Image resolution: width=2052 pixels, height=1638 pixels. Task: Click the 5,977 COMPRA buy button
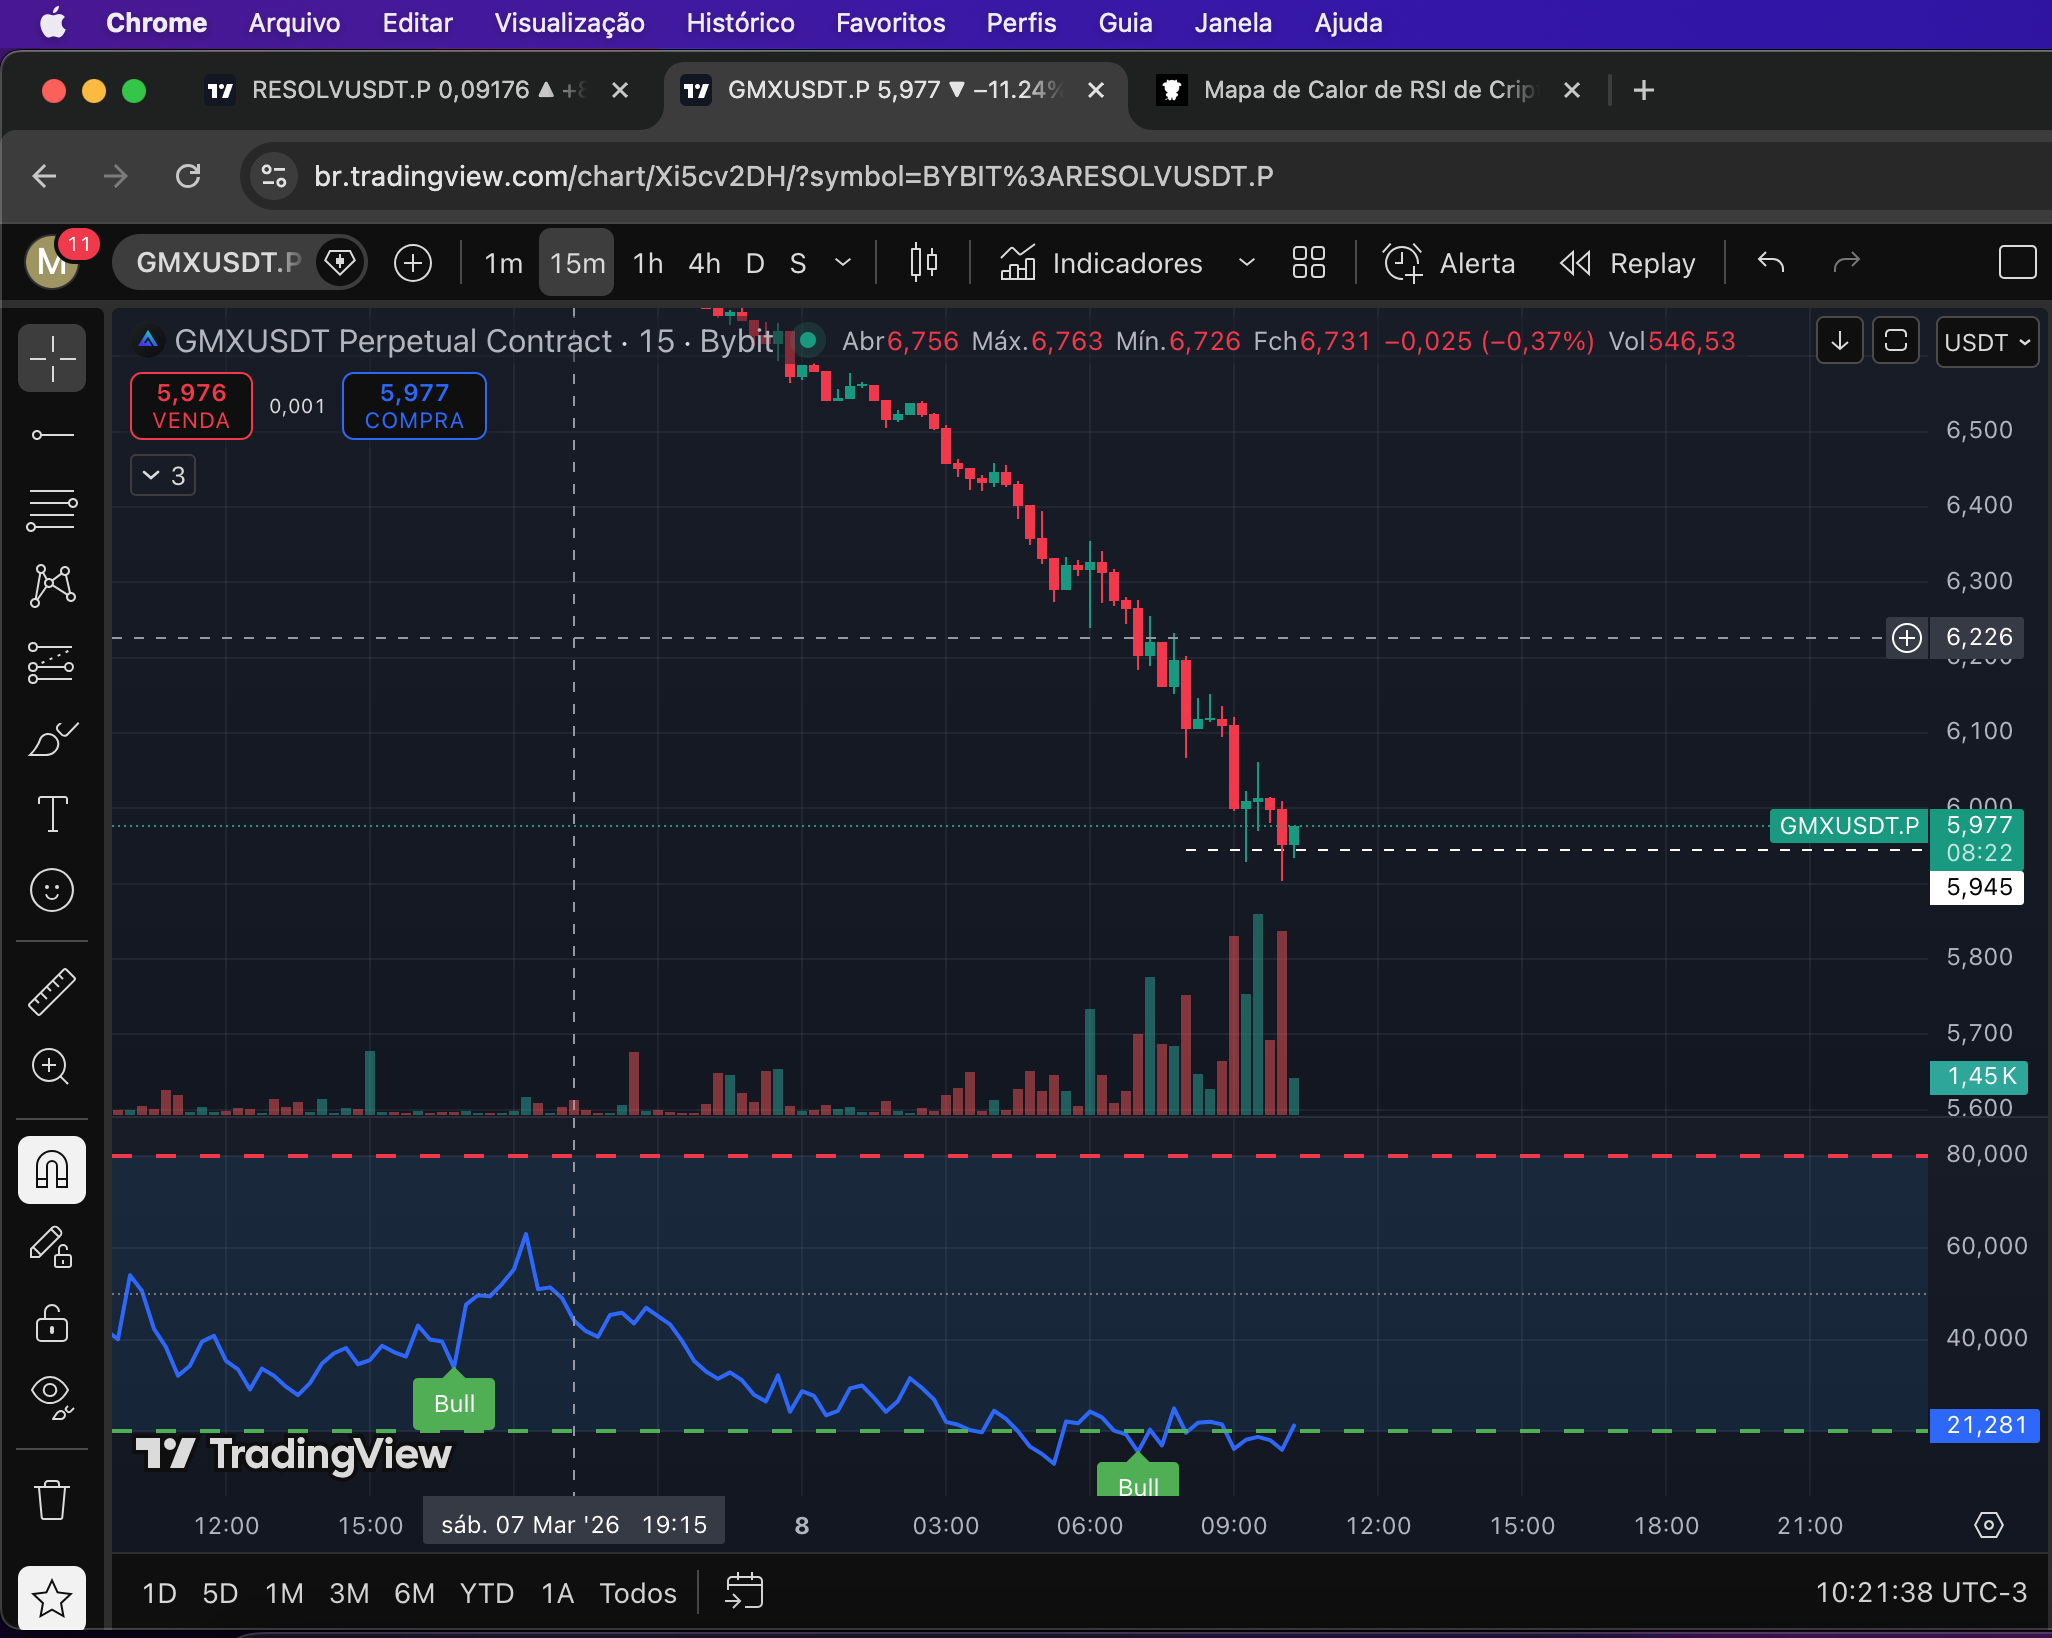414,406
